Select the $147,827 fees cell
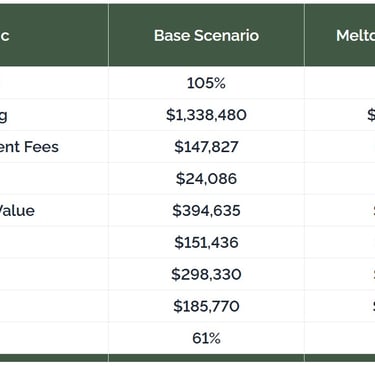The width and height of the screenshot is (375, 366). [206, 147]
